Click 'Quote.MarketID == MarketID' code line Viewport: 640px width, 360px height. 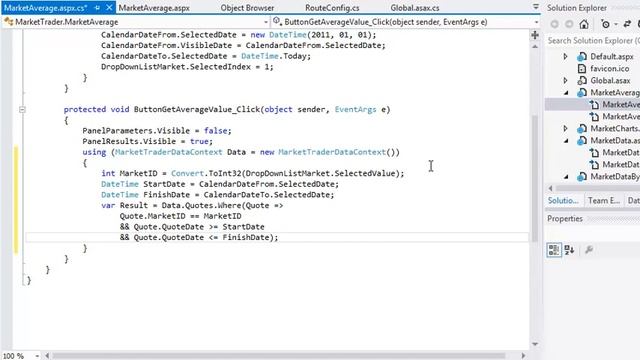tap(180, 216)
